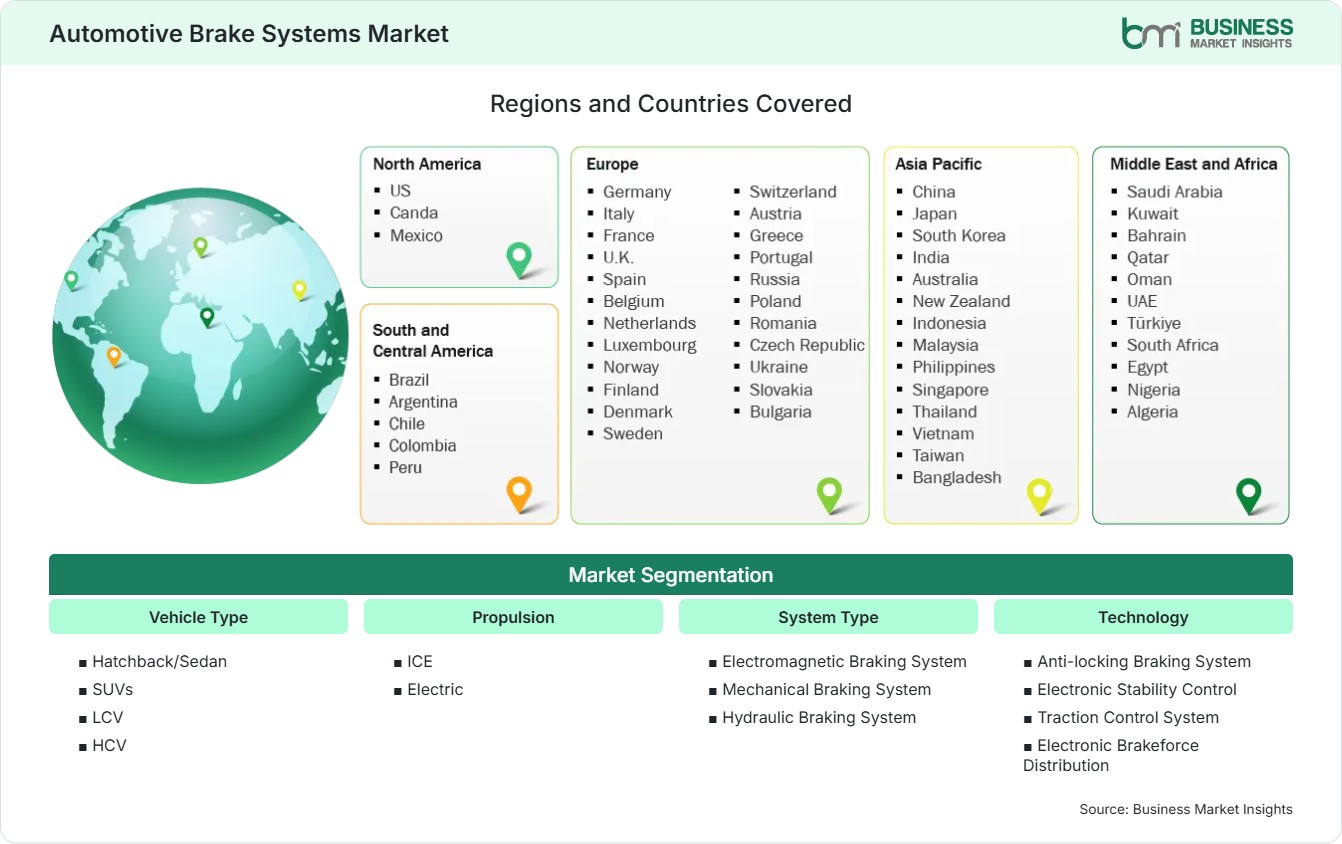Click Sweden in the Europe list
Viewport: 1342px width, 844px height.
point(633,433)
